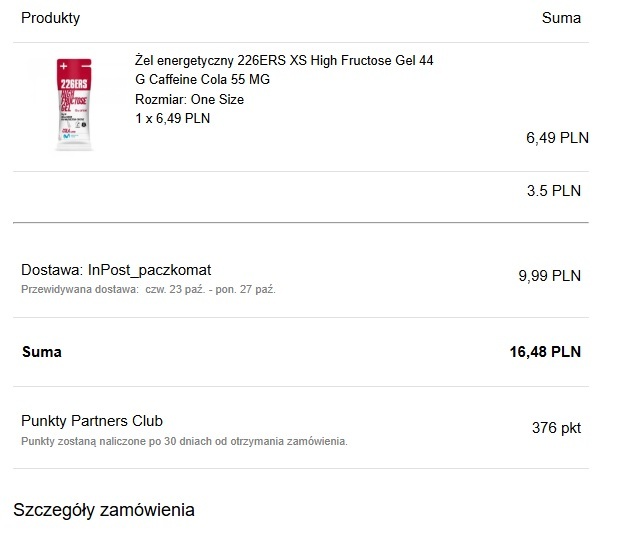This screenshot has height=537, width=628.
Task: Click the 6,49 PLN product price
Action: (557, 138)
